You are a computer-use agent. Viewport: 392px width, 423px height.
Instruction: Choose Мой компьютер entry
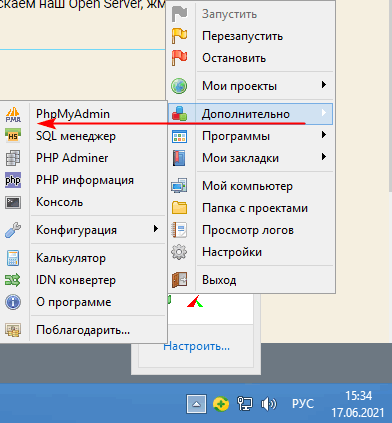250,186
